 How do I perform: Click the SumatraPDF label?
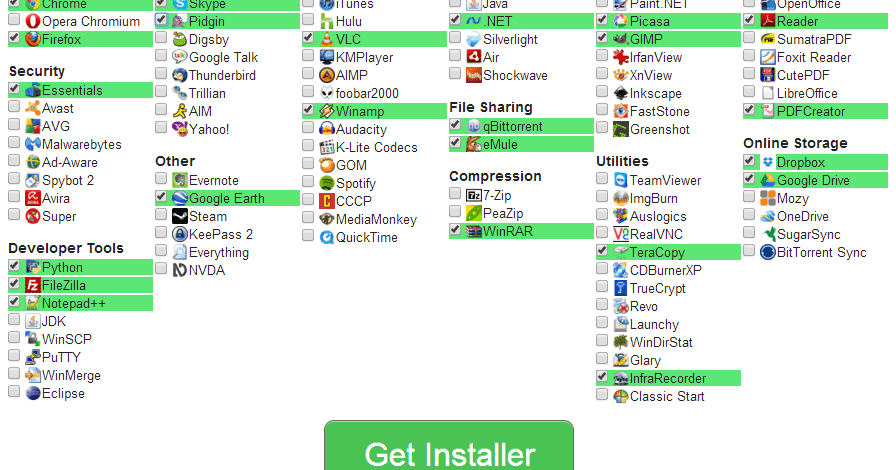pos(814,39)
